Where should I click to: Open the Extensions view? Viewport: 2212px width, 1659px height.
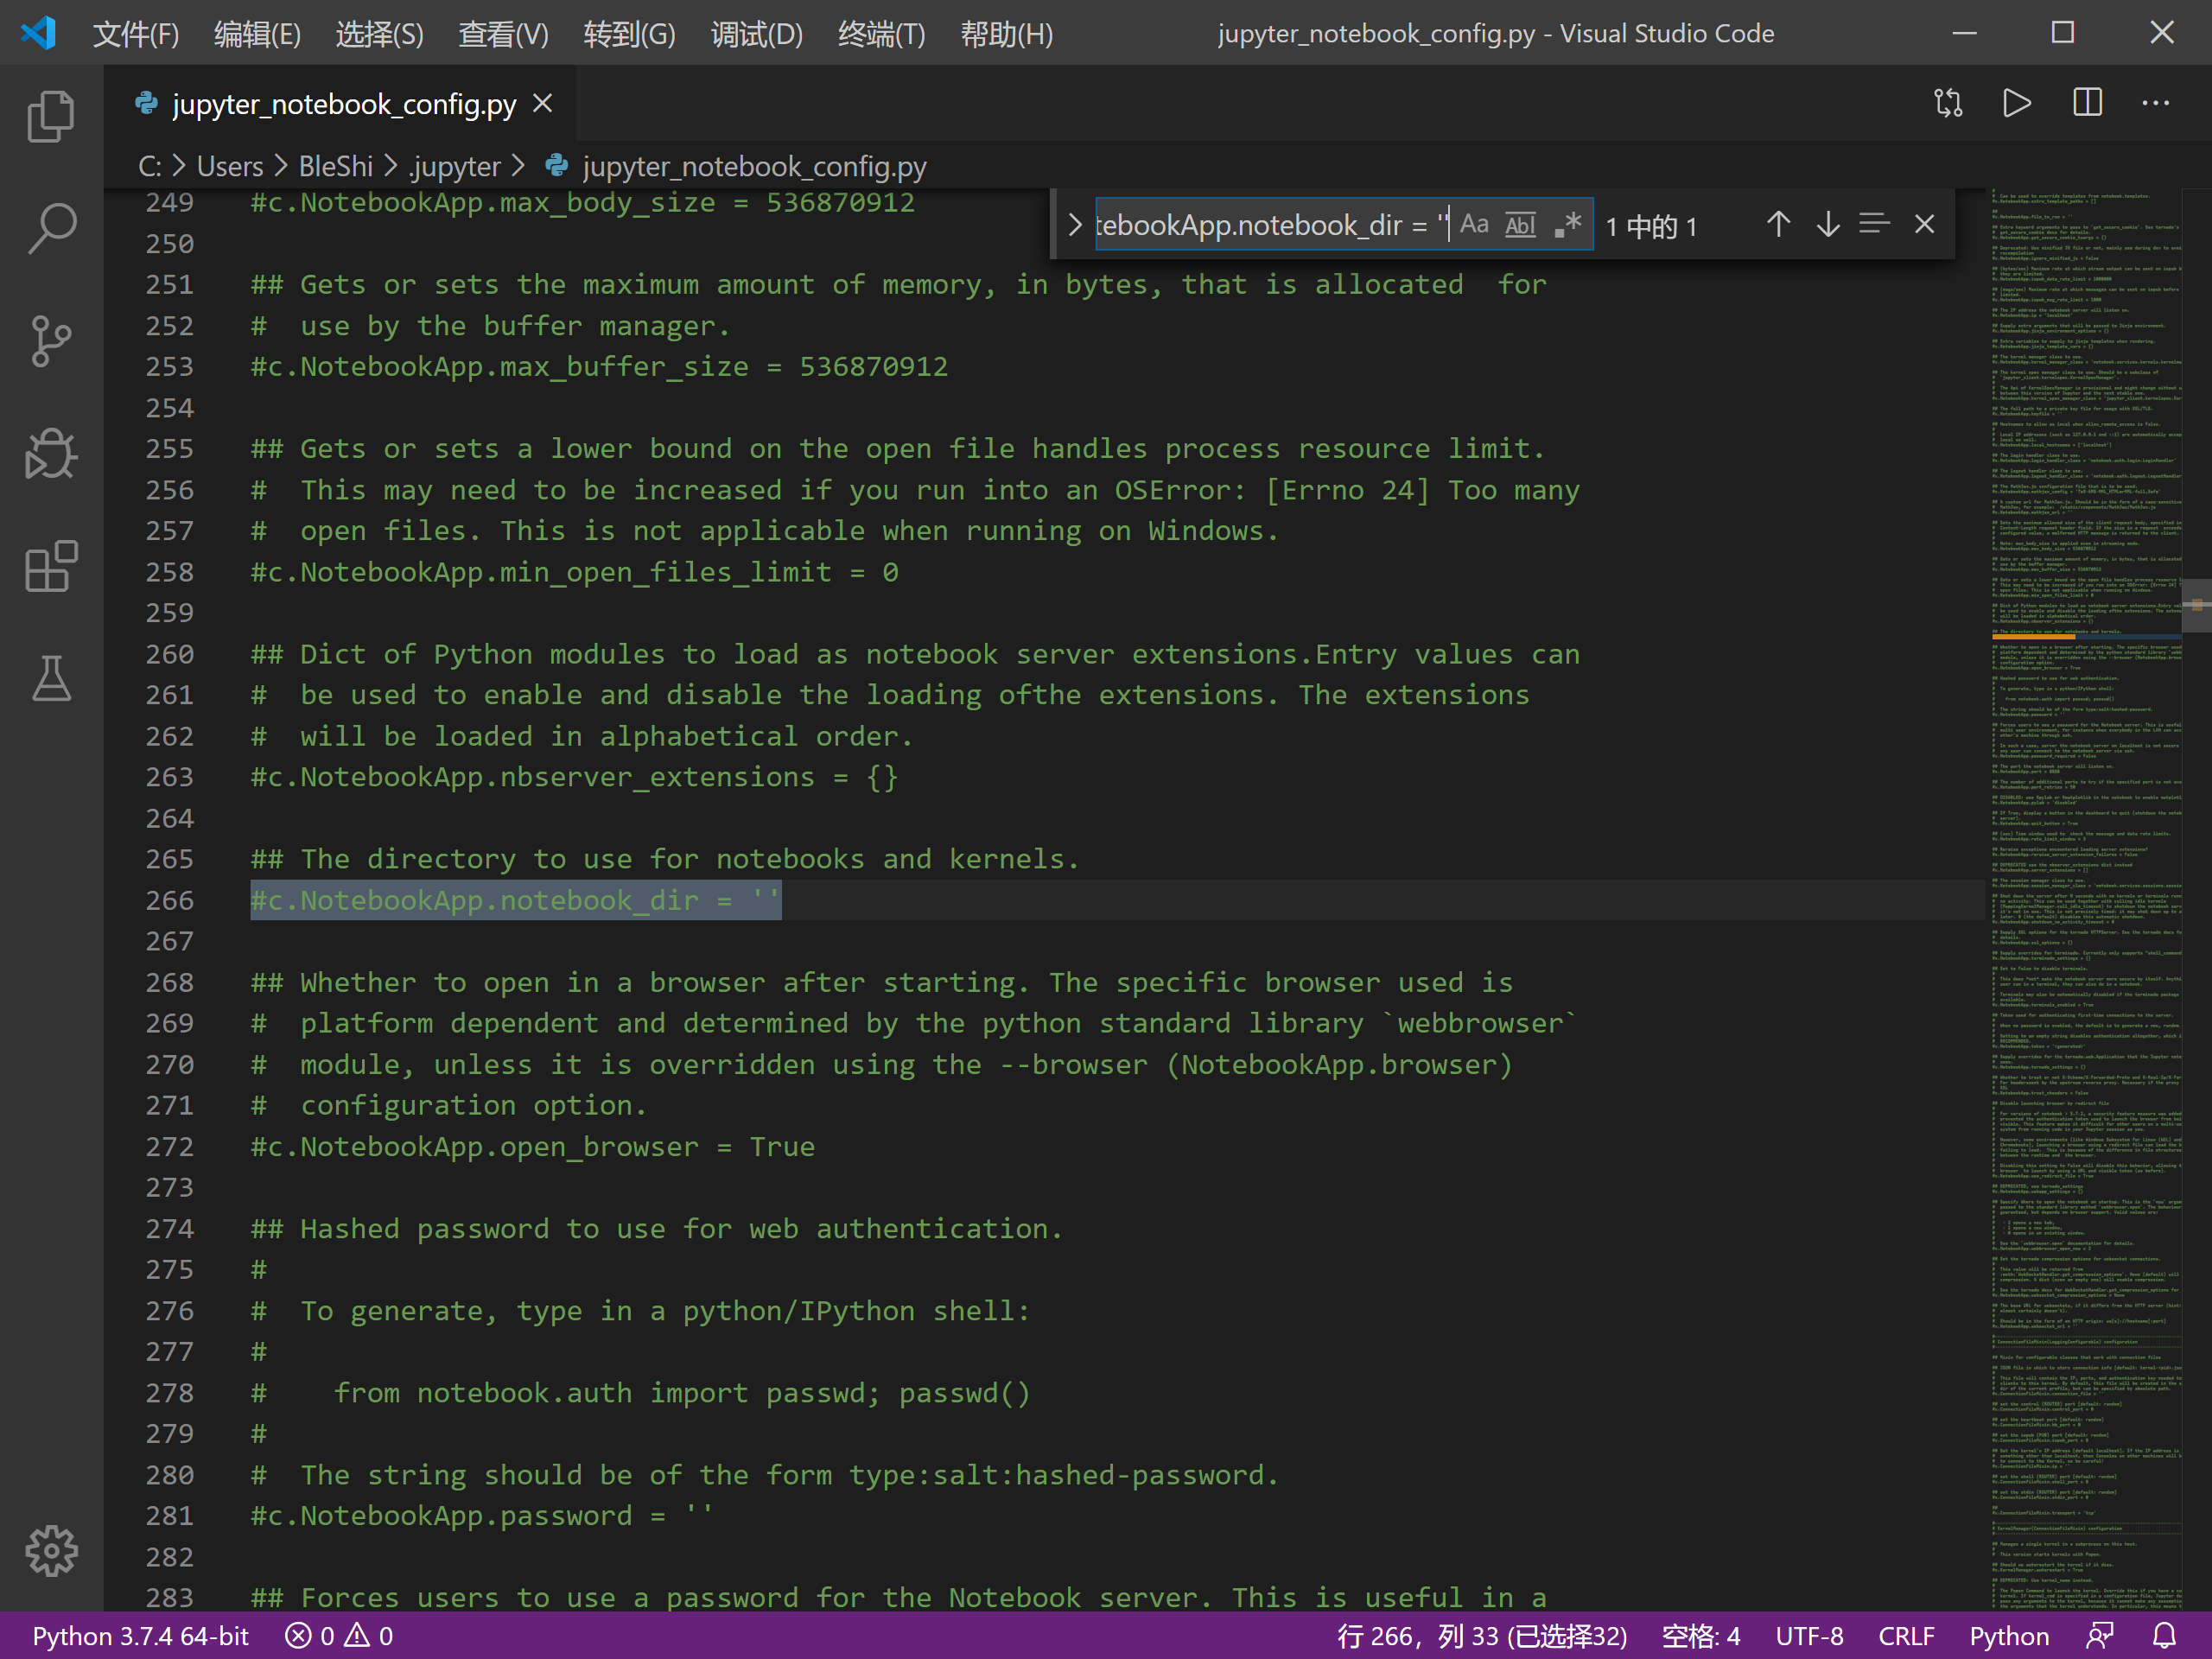point(51,567)
